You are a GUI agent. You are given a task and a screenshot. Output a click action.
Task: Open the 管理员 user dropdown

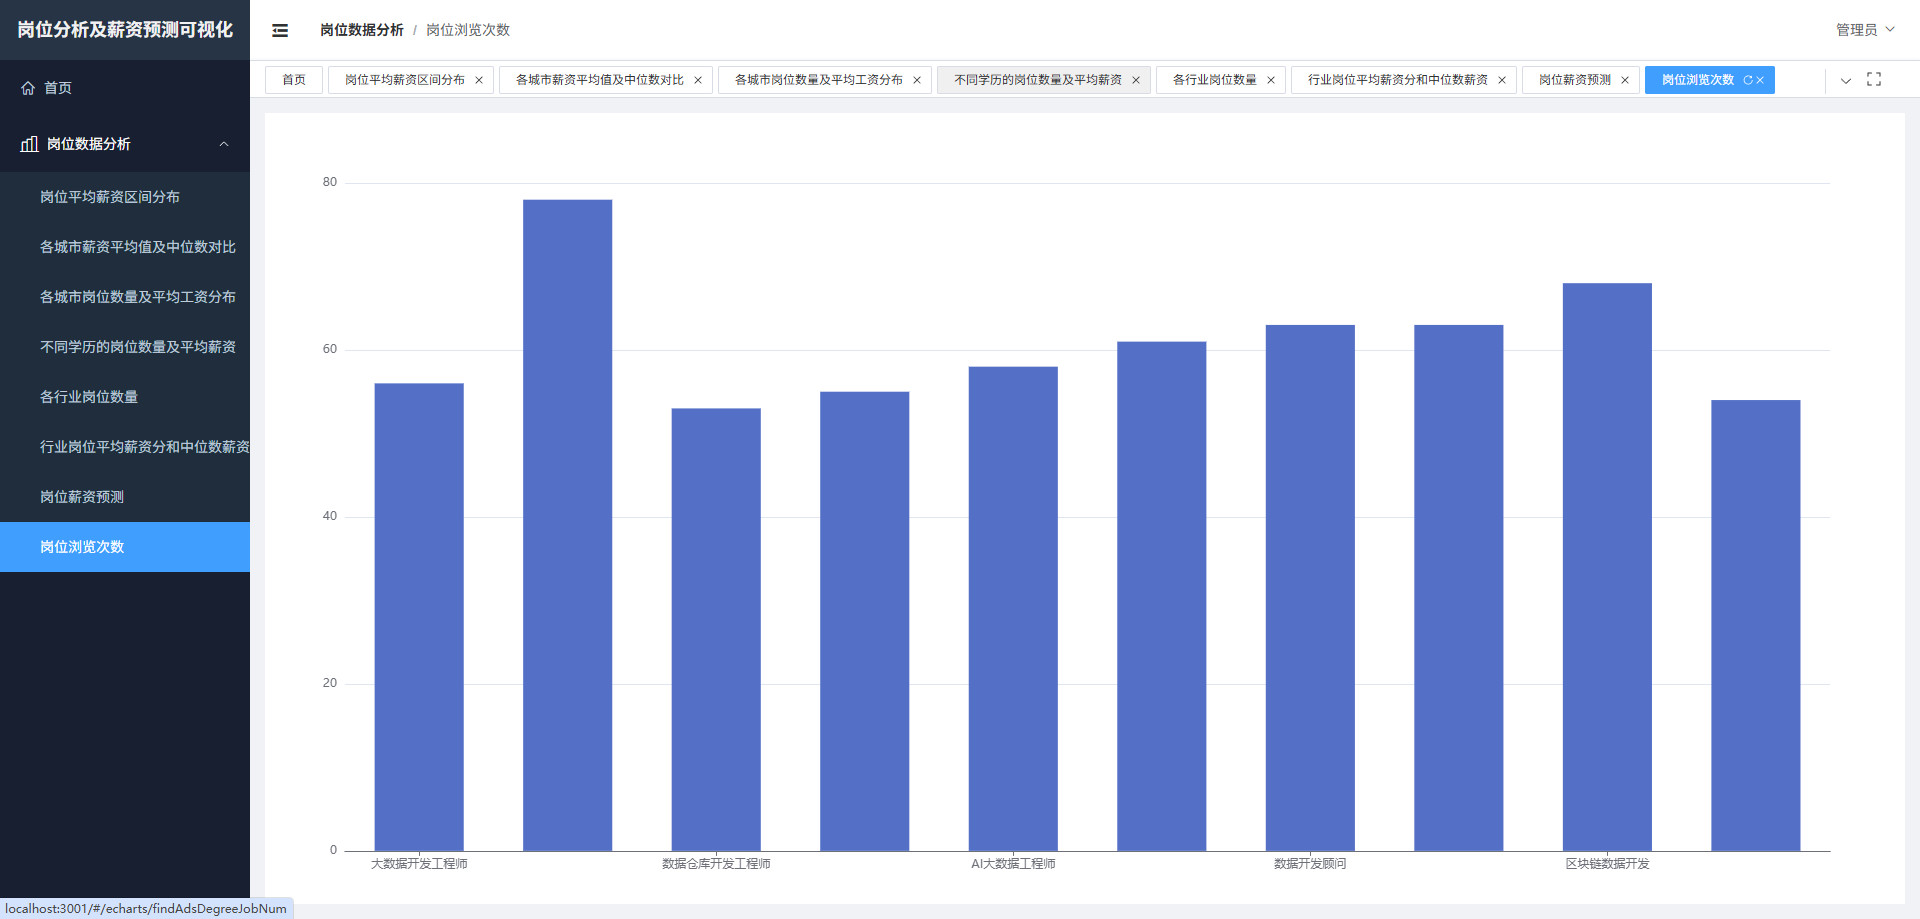[x=1865, y=30]
